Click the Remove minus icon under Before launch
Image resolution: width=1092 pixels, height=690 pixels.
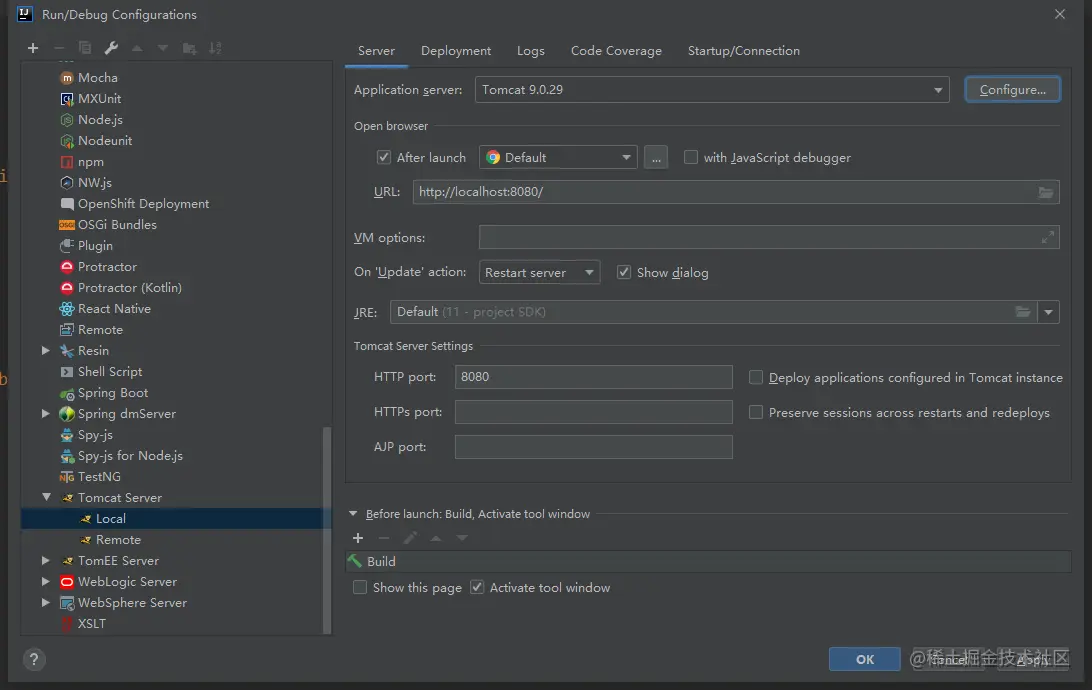click(384, 538)
